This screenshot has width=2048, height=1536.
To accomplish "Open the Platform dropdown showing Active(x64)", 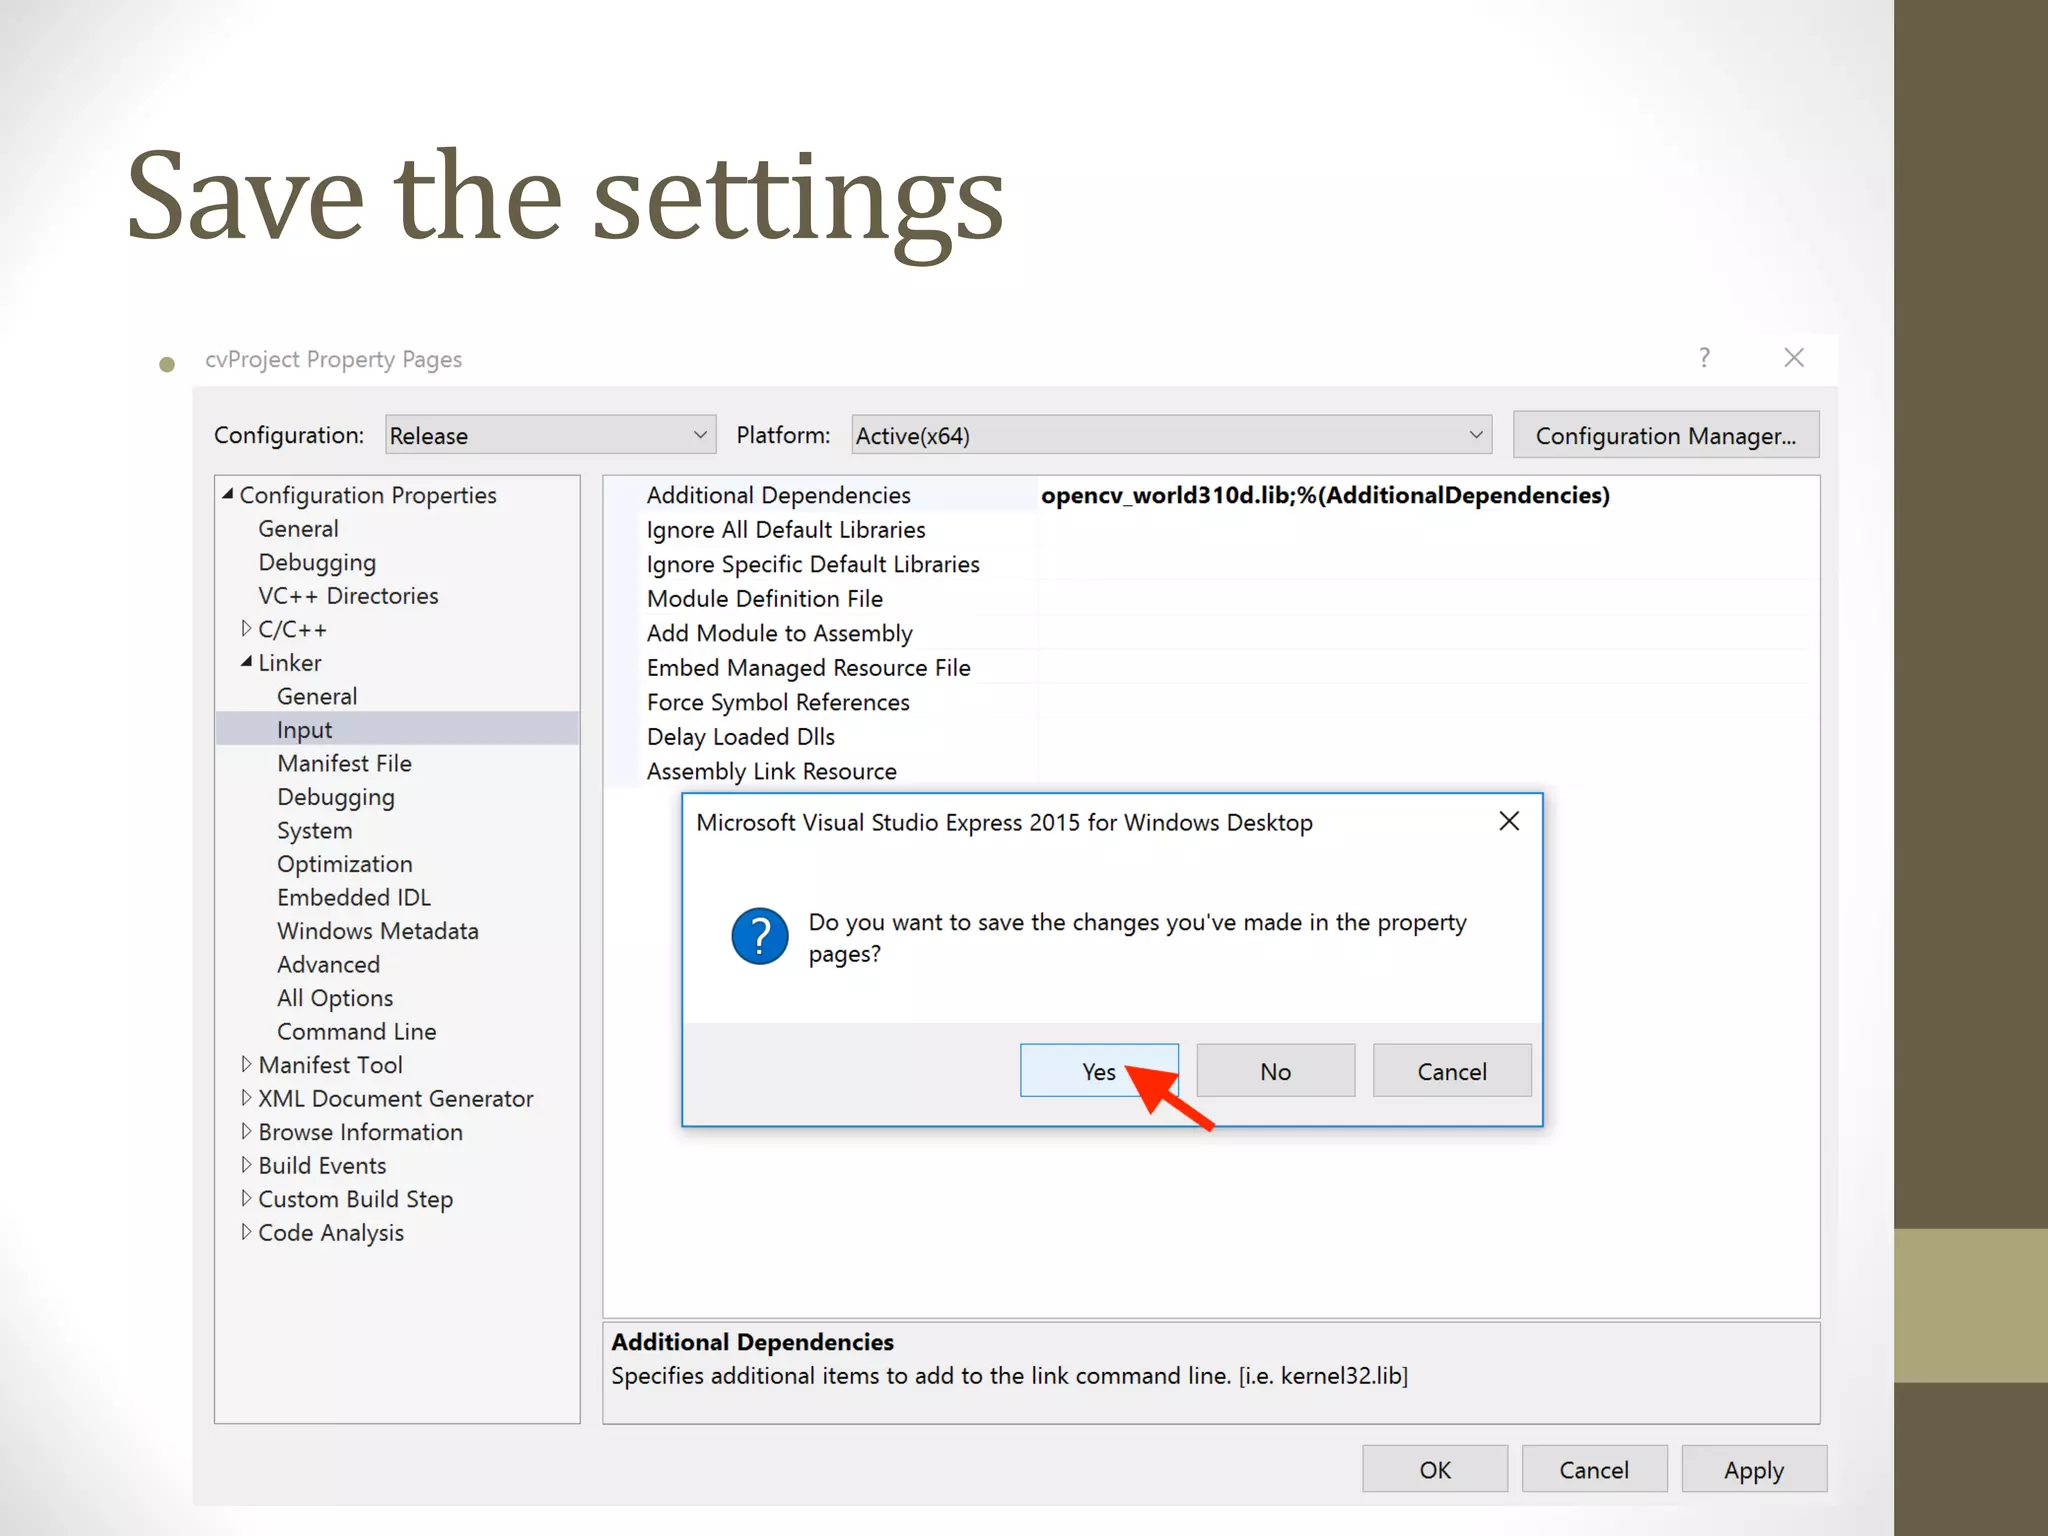I will tap(1170, 435).
